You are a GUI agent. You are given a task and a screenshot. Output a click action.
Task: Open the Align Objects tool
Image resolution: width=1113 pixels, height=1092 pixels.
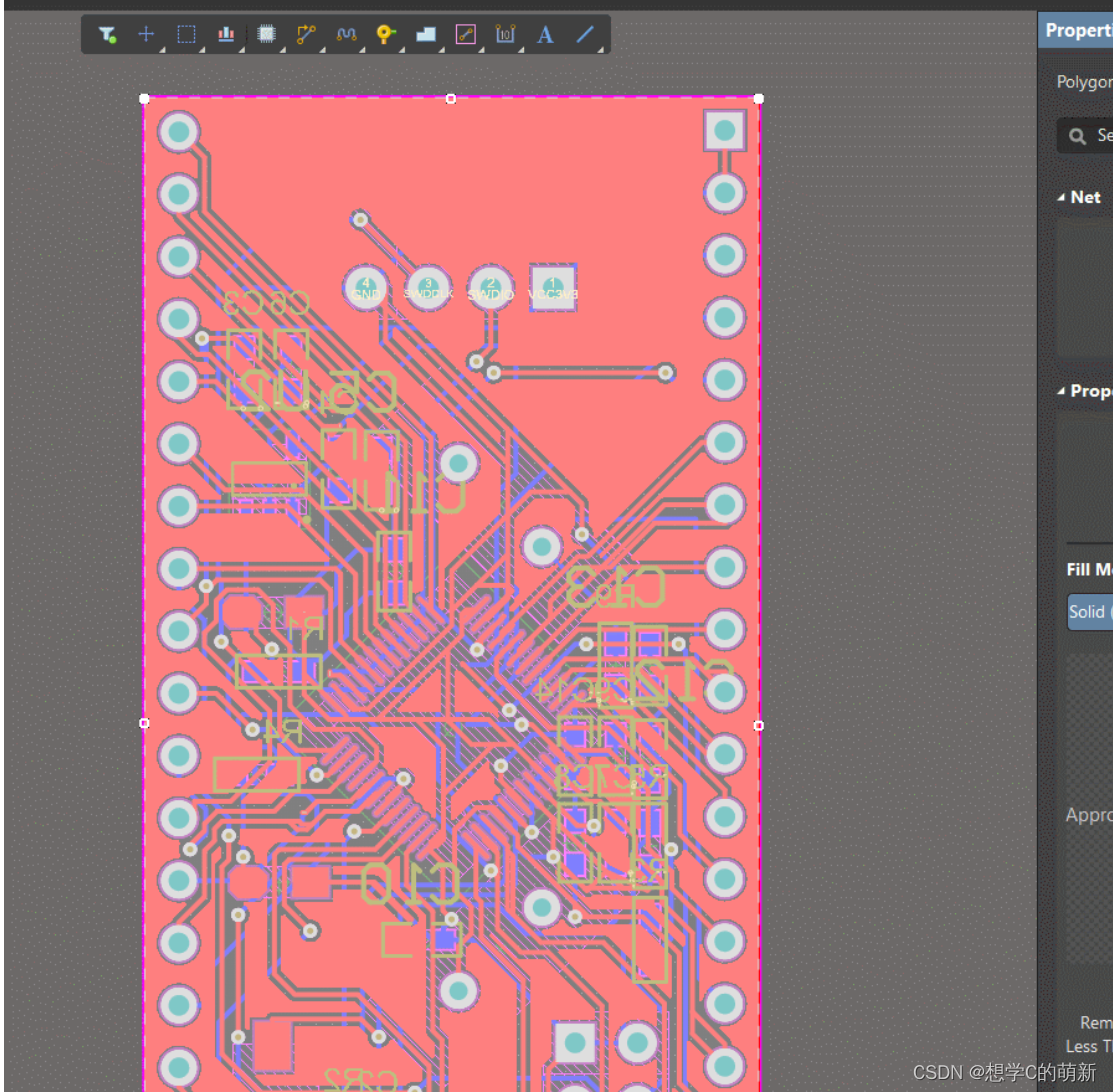pyautogui.click(x=226, y=34)
